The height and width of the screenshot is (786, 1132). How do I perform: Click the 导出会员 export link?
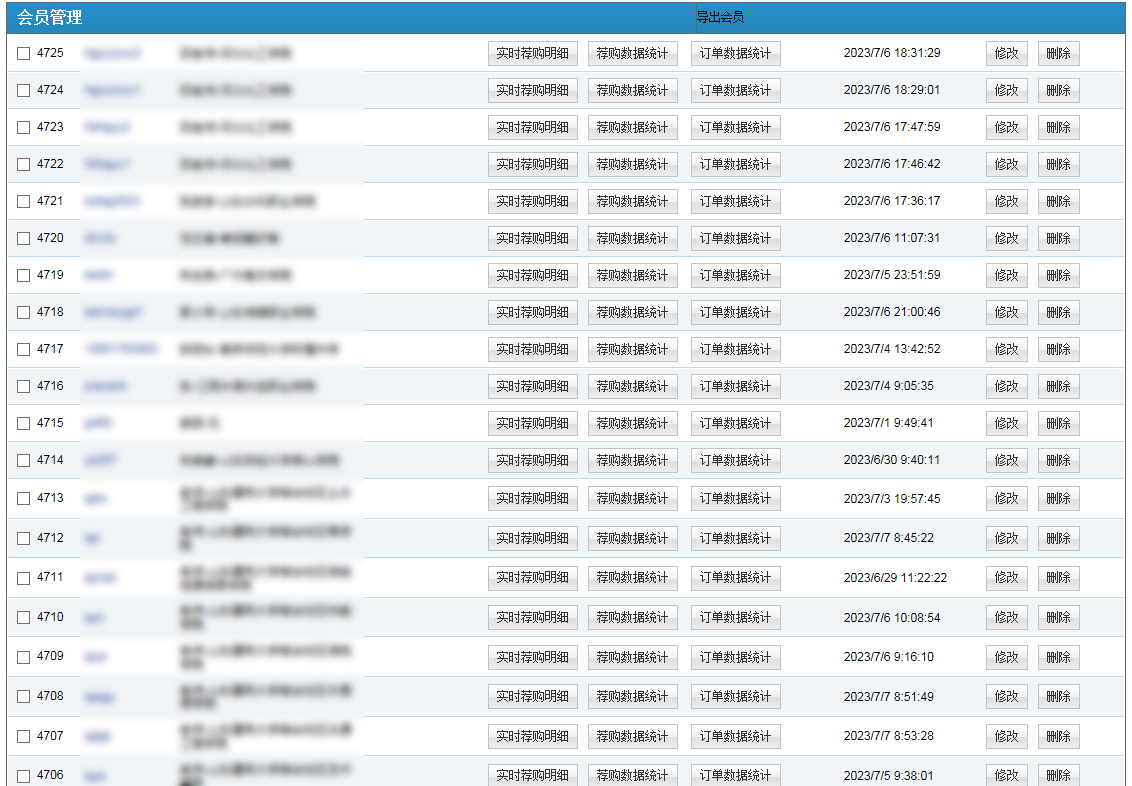(x=720, y=17)
